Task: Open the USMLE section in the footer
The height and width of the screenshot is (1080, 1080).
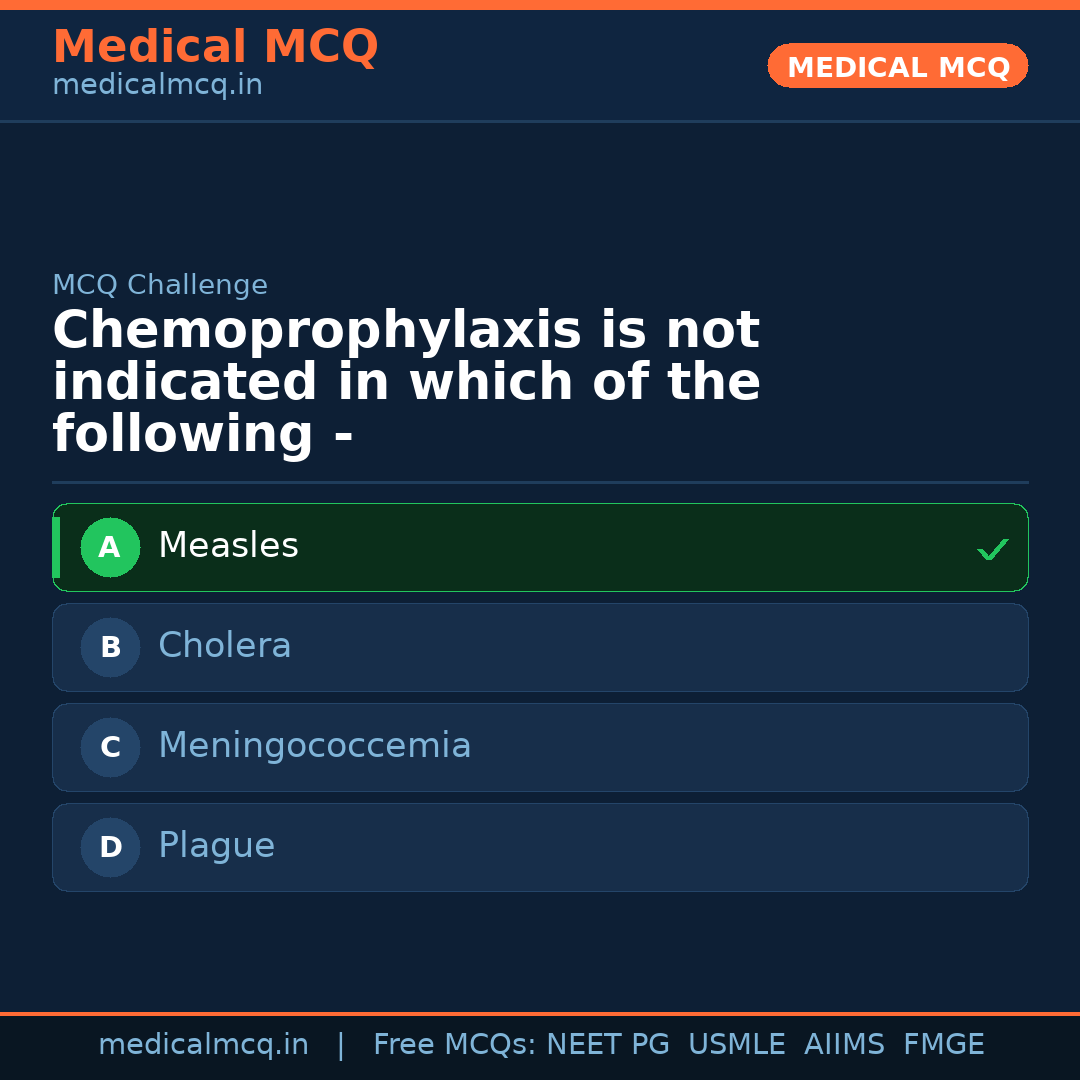Action: point(737,1043)
